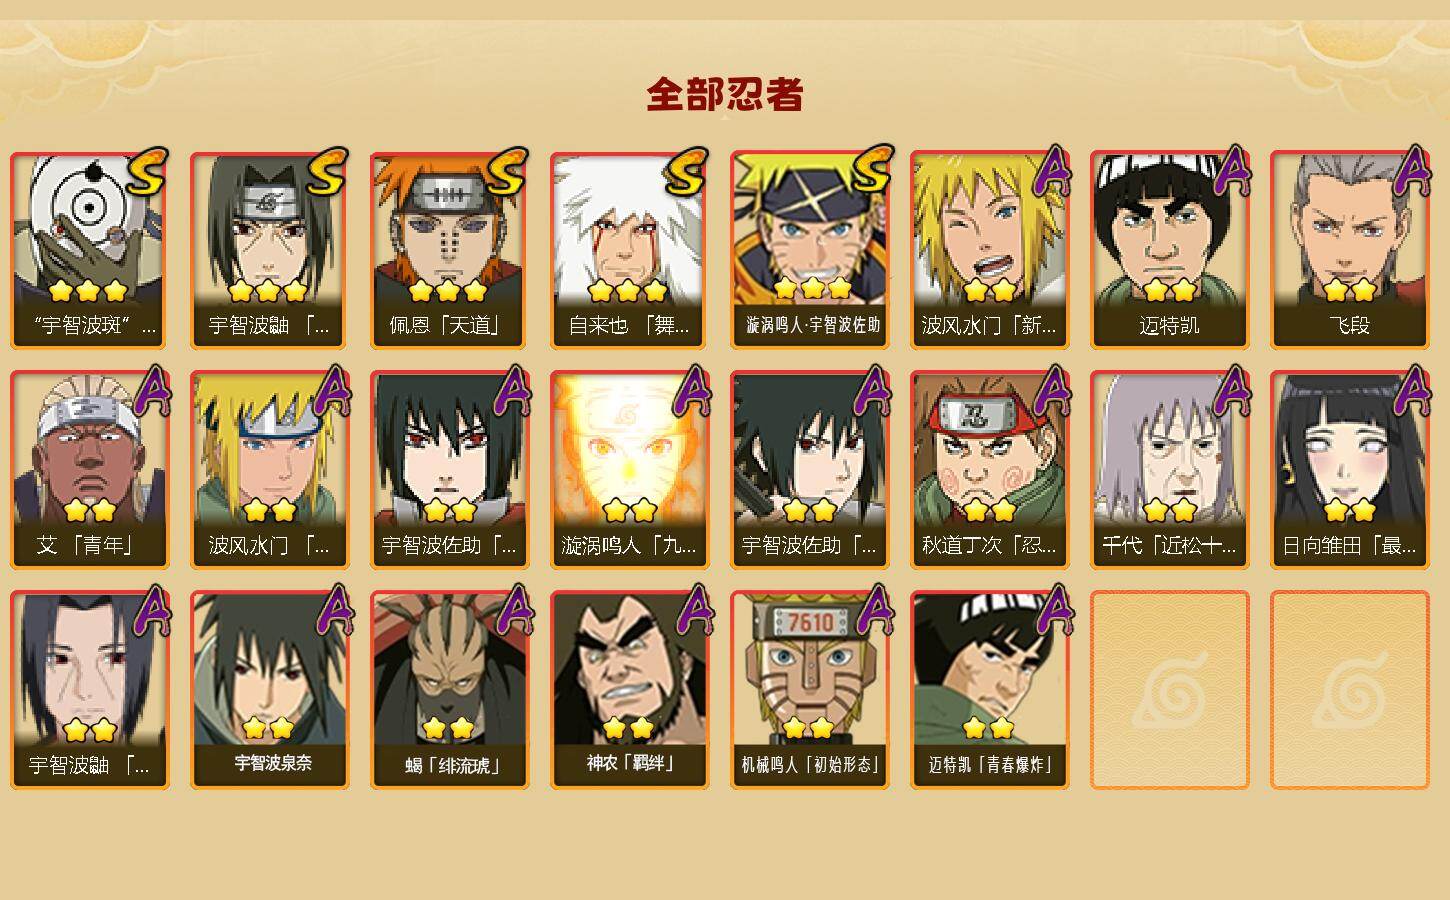
Task: Click the A-rank badge on 秋道丁次 card
Action: pos(1052,391)
